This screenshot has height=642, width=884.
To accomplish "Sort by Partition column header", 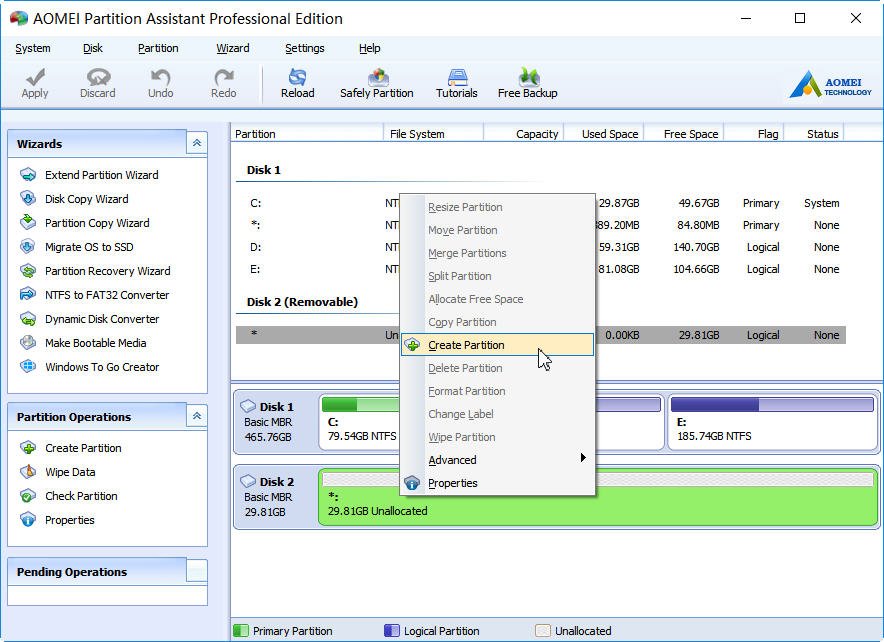I will pos(307,134).
